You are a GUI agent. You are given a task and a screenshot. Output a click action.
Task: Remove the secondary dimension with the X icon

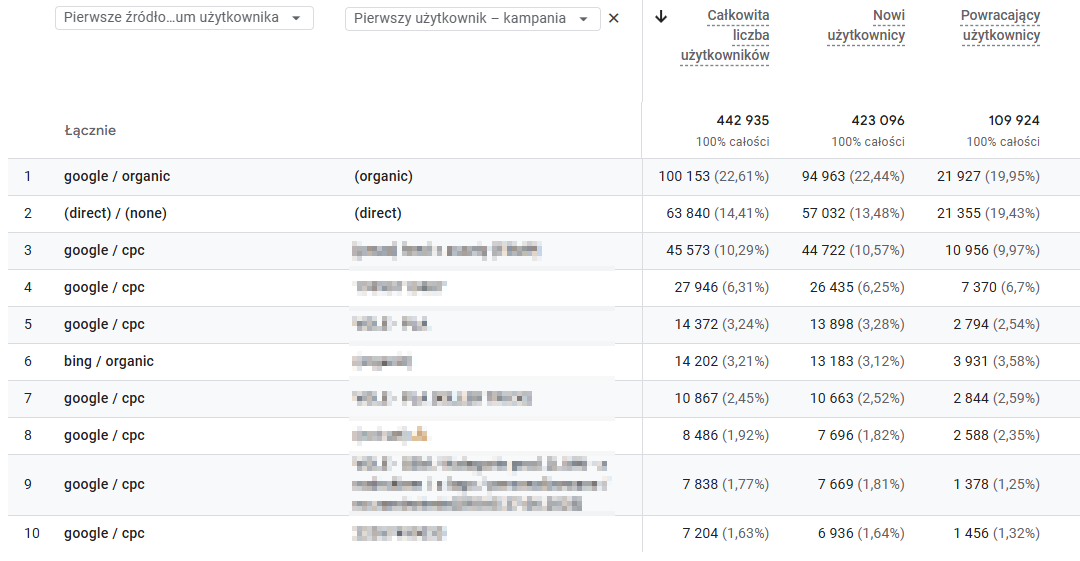point(614,19)
